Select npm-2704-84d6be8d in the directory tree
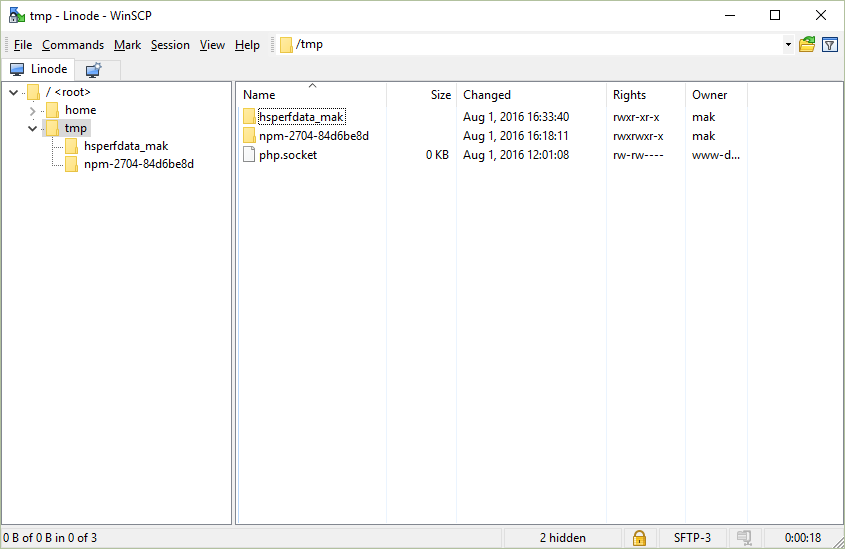The image size is (845, 549). coord(139,164)
